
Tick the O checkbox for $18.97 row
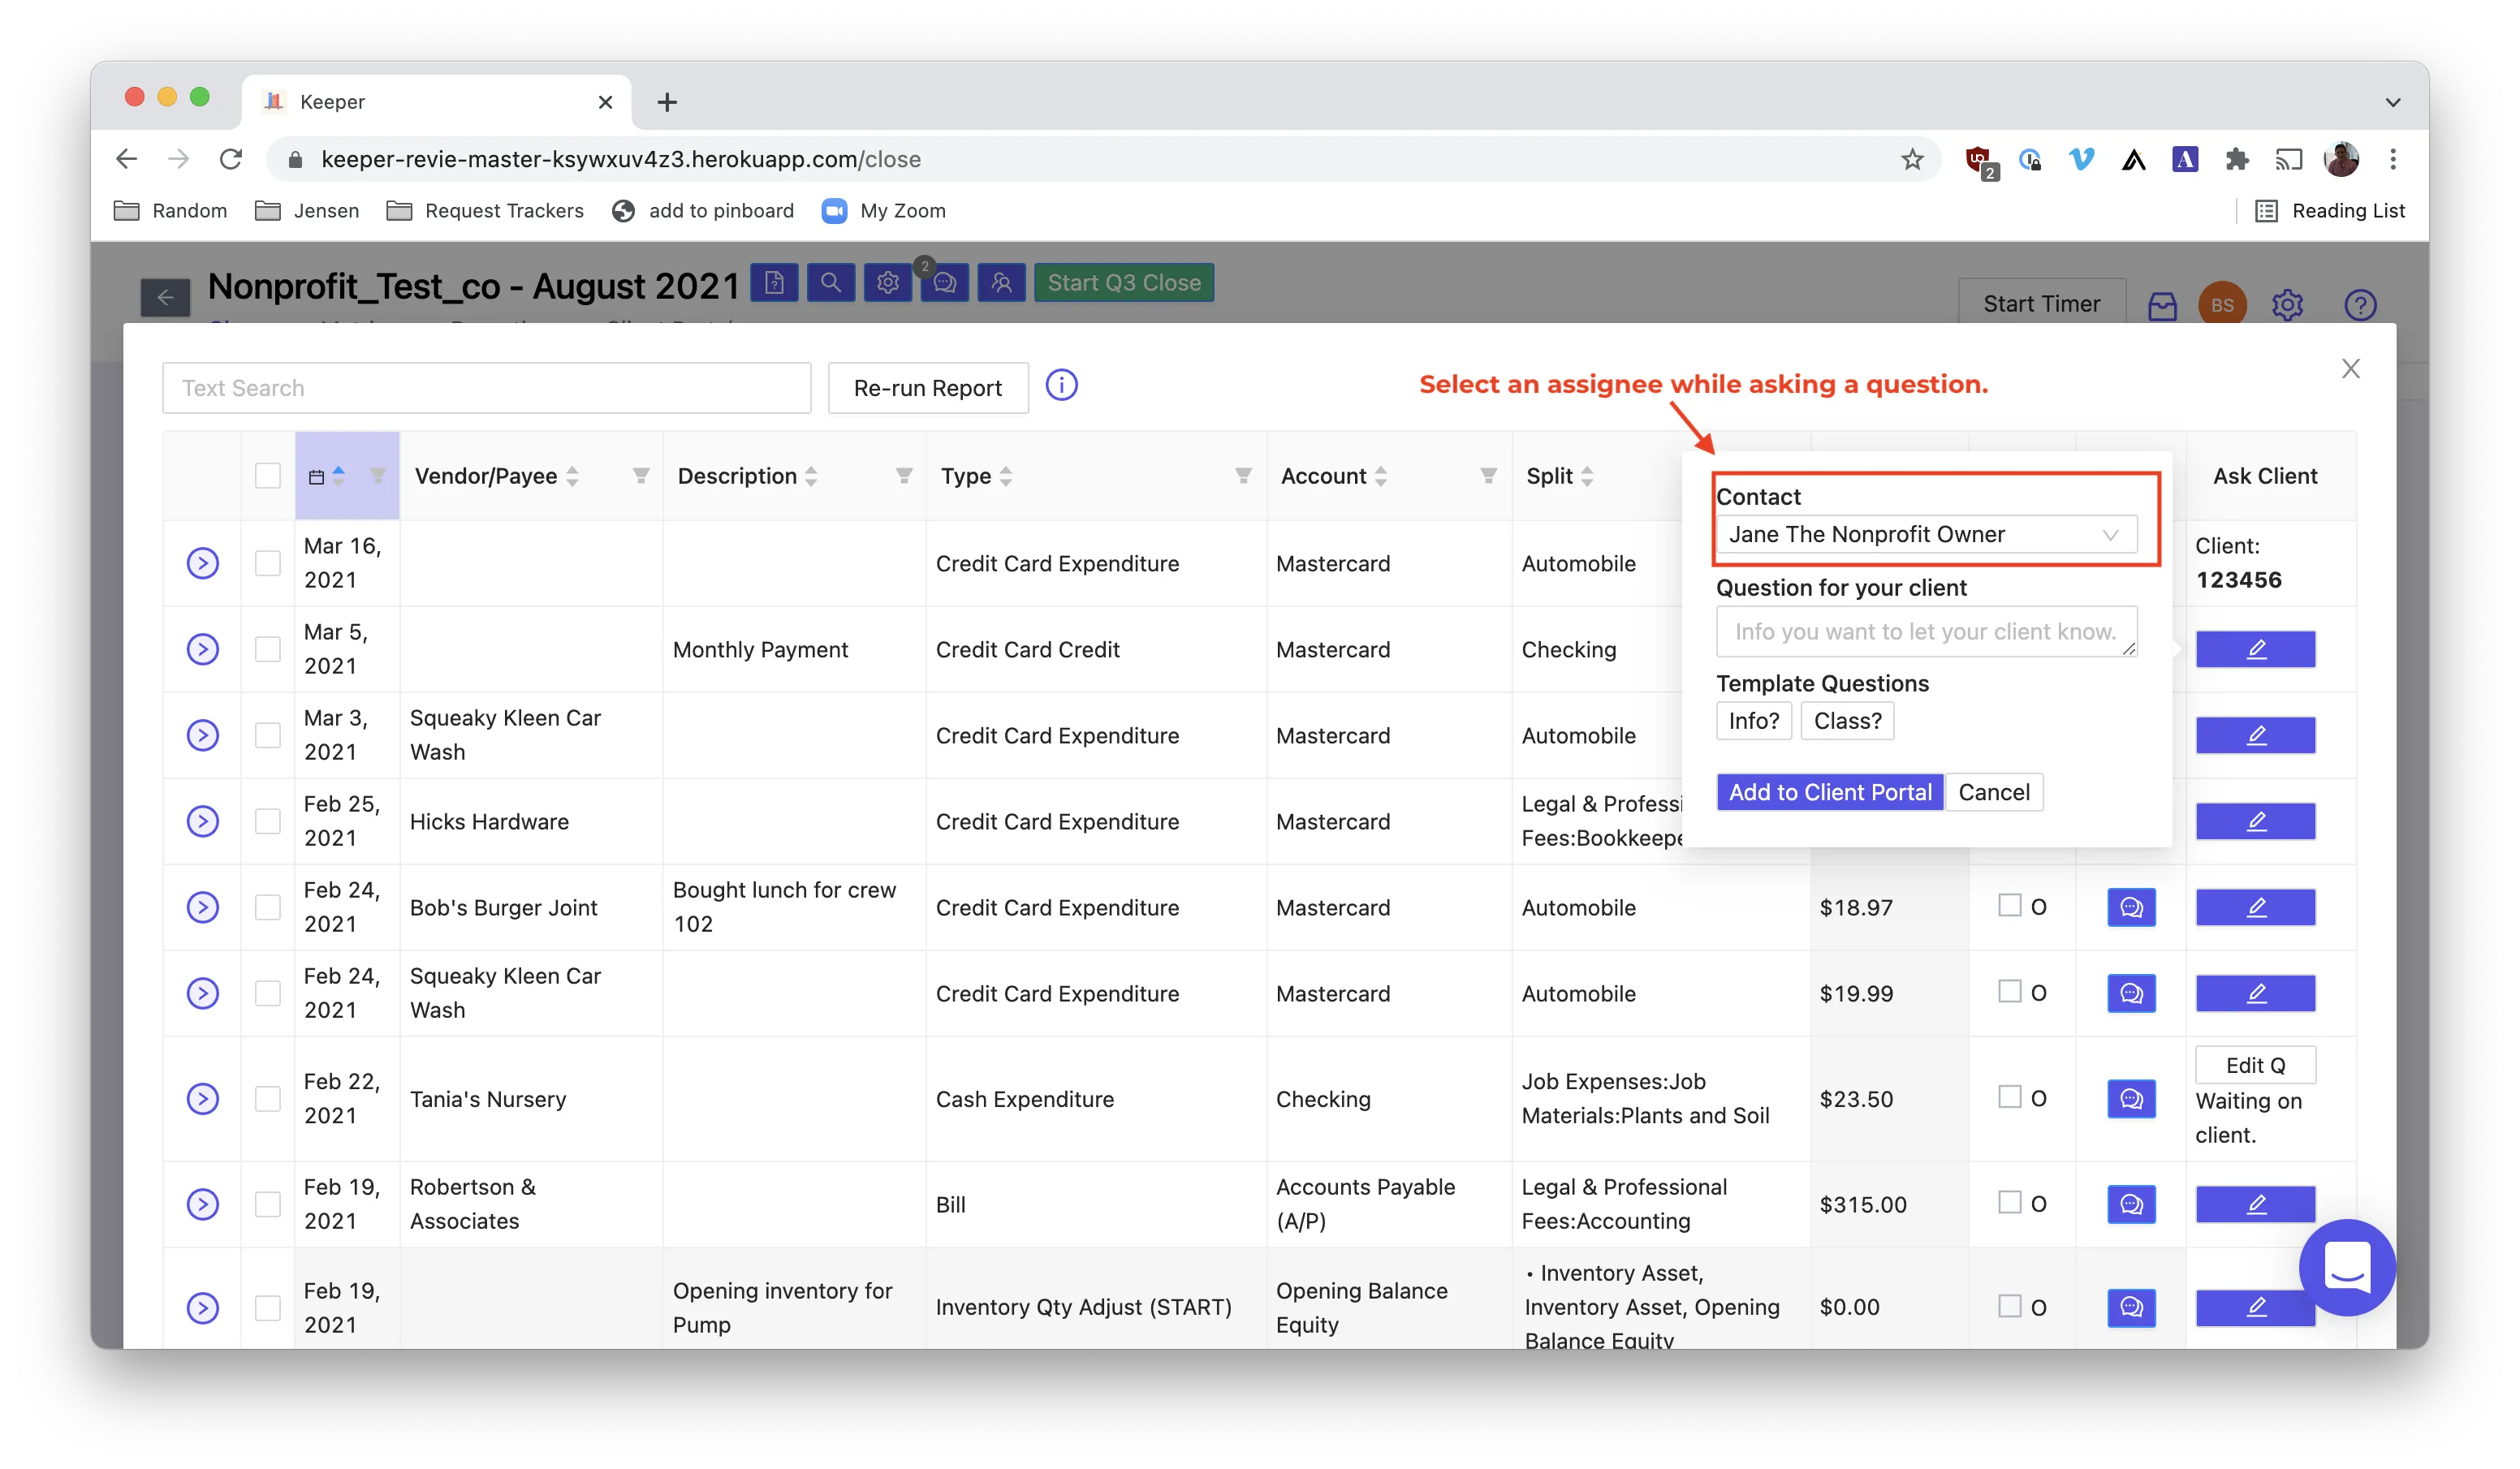pos(2009,905)
